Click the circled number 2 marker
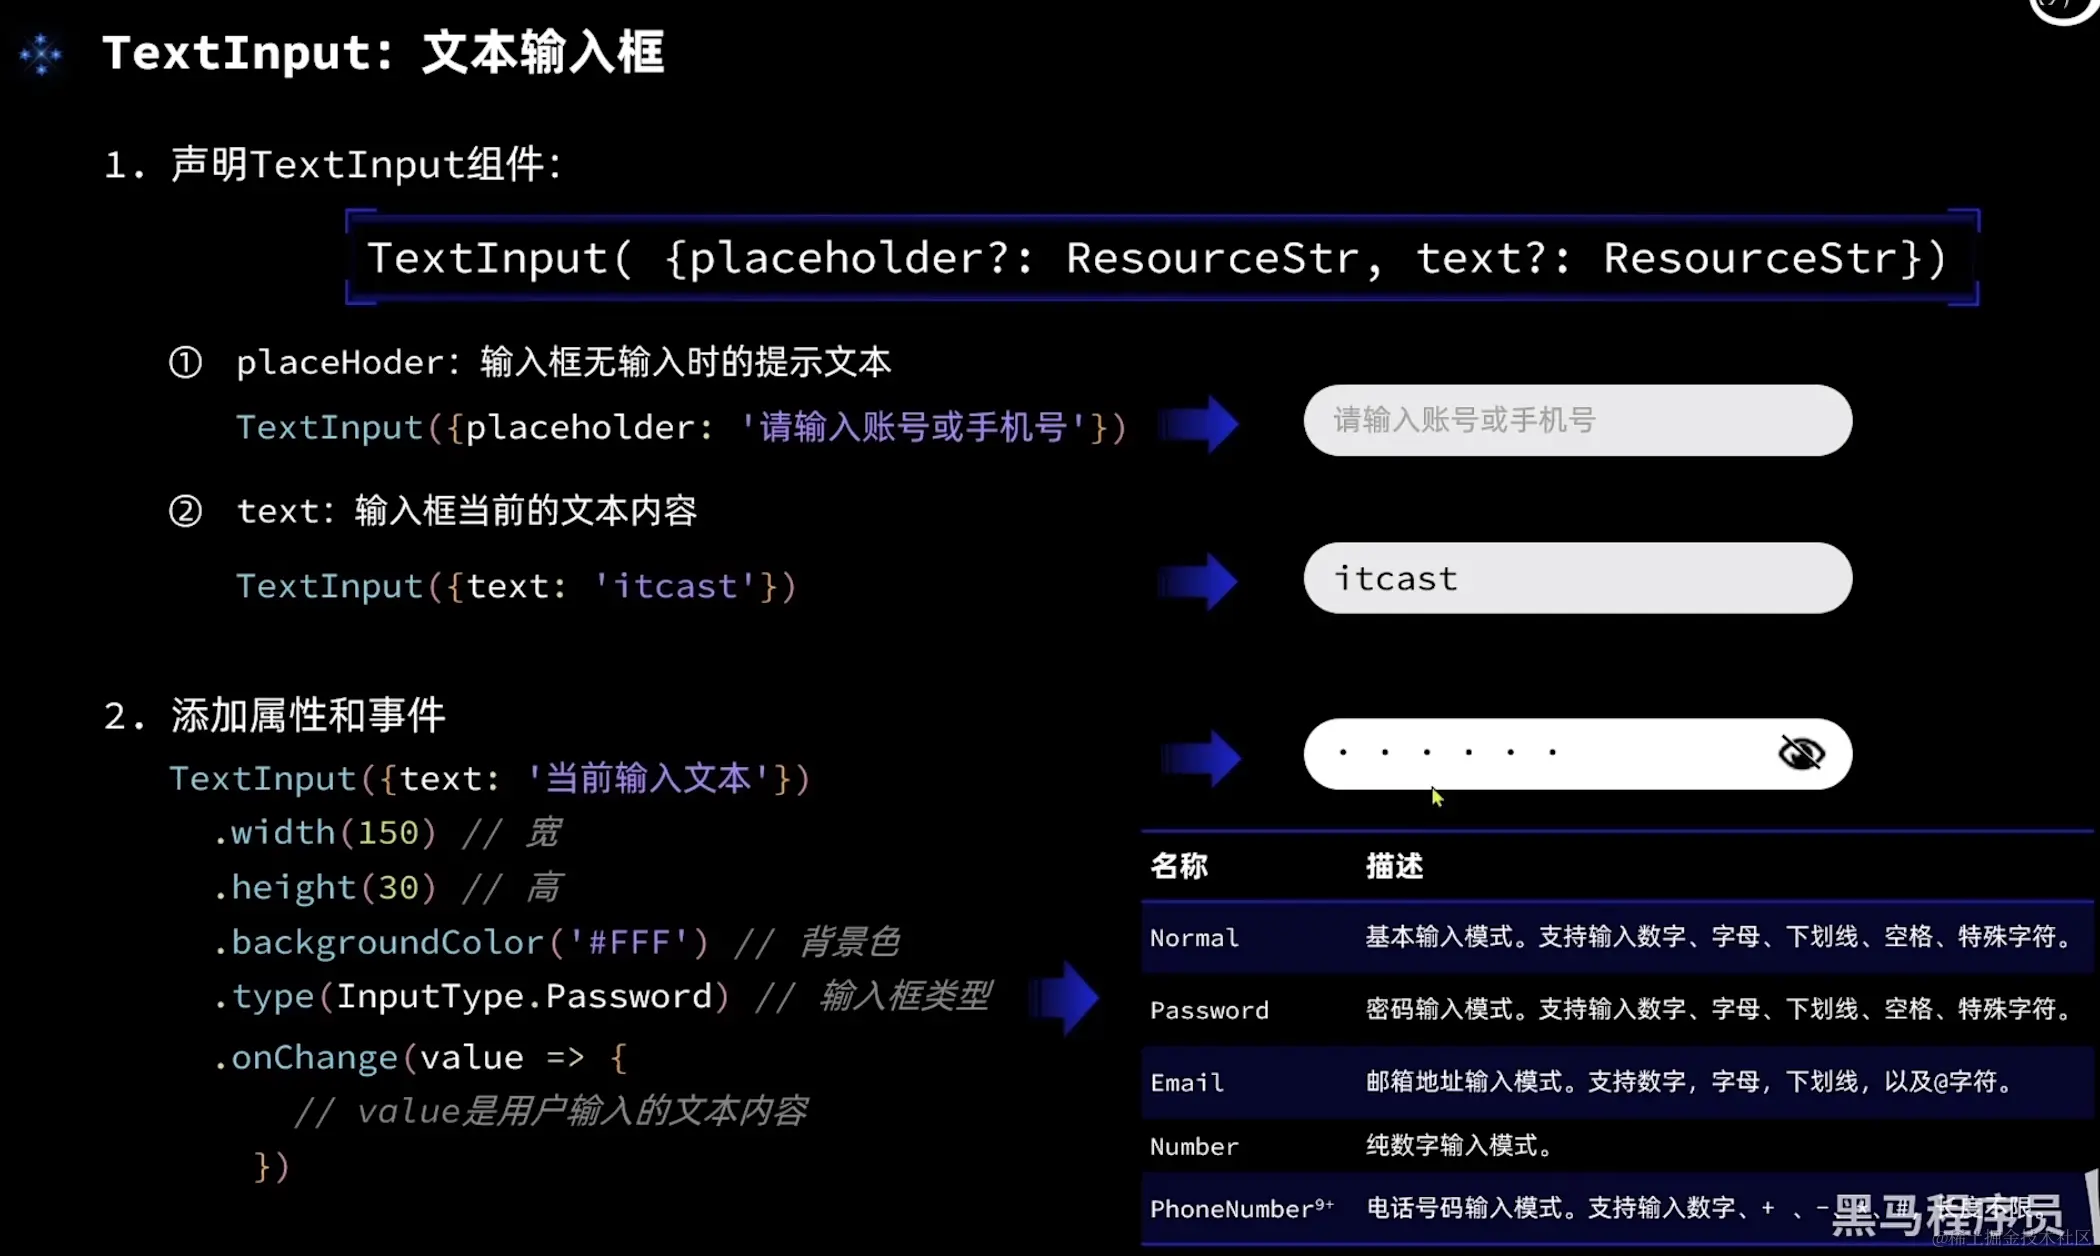Screen dimensions: 2100x1256 pyautogui.click(x=185, y=511)
